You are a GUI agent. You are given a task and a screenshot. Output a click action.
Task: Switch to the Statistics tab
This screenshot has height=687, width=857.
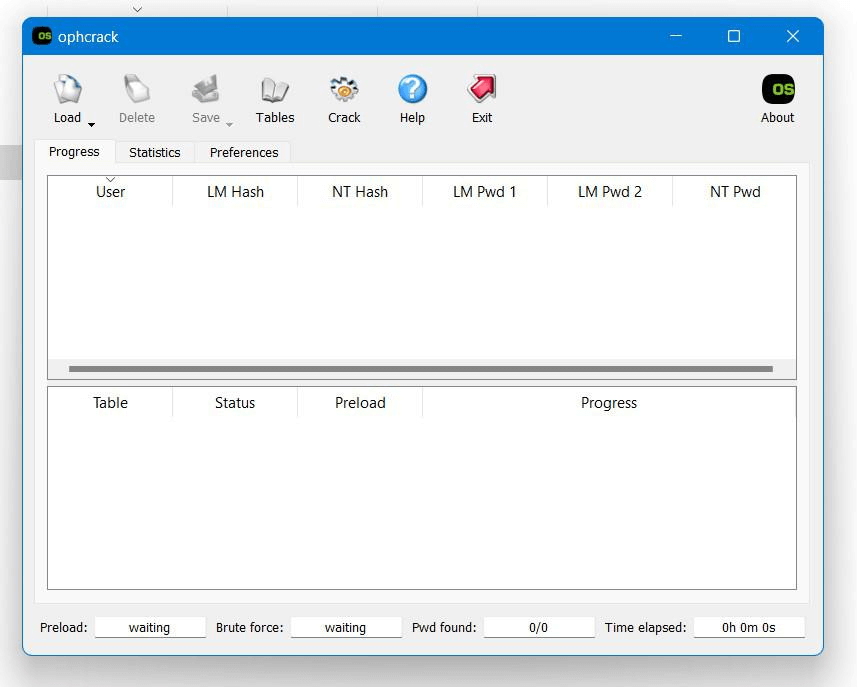point(155,152)
